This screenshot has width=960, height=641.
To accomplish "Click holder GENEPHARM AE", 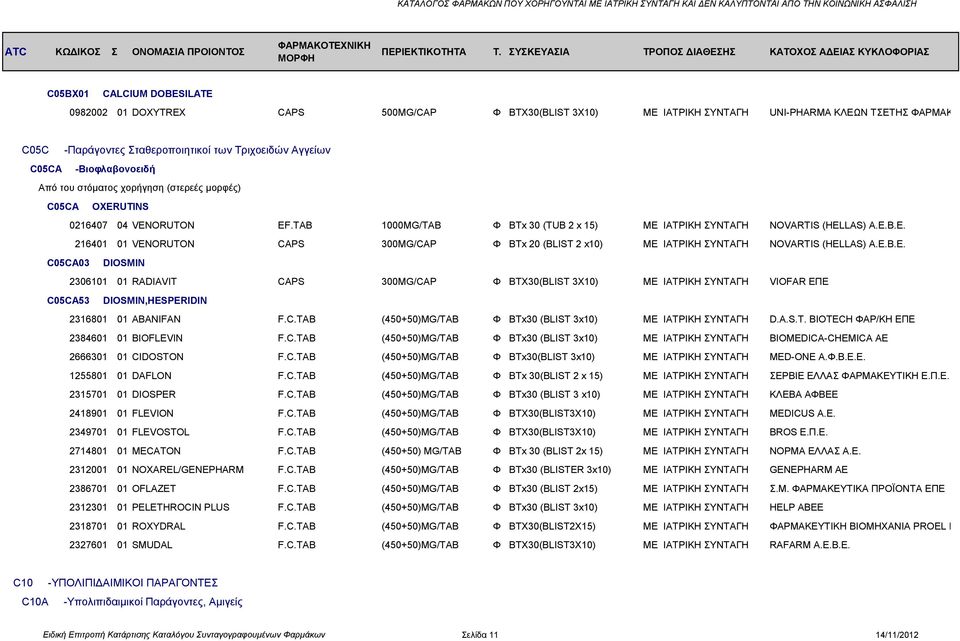I will pos(808,470).
